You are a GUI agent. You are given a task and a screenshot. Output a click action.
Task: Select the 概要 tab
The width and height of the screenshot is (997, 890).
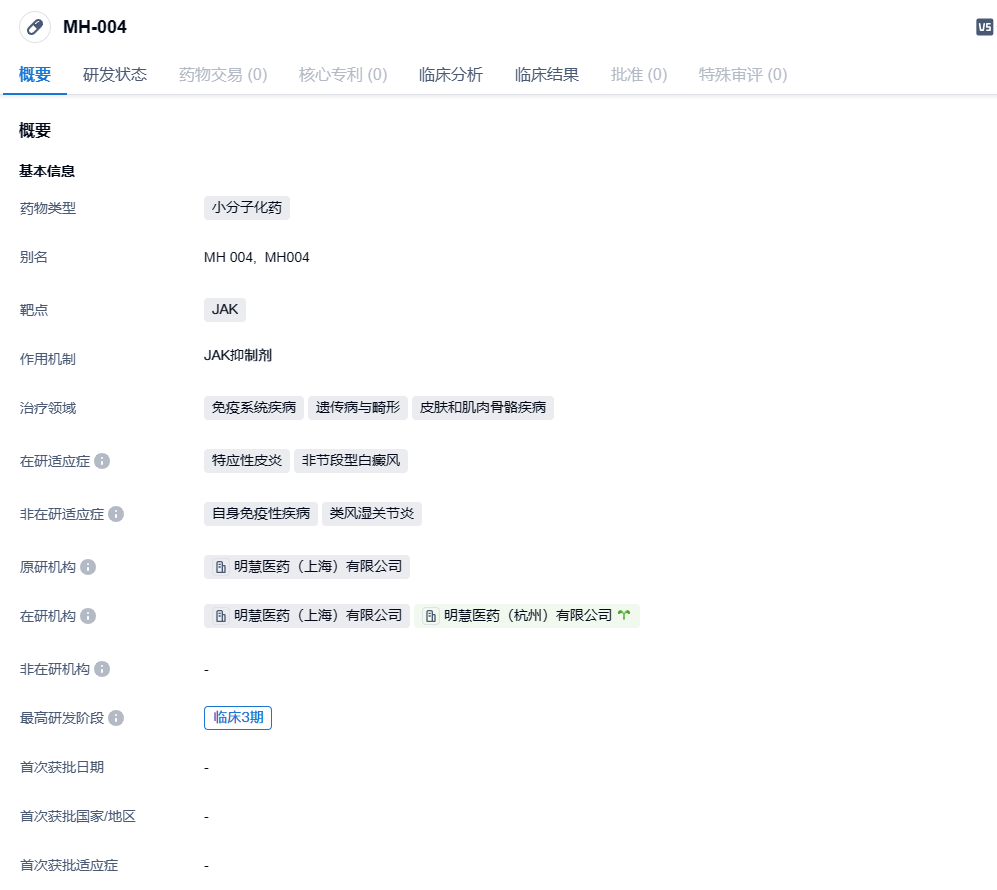click(x=35, y=75)
